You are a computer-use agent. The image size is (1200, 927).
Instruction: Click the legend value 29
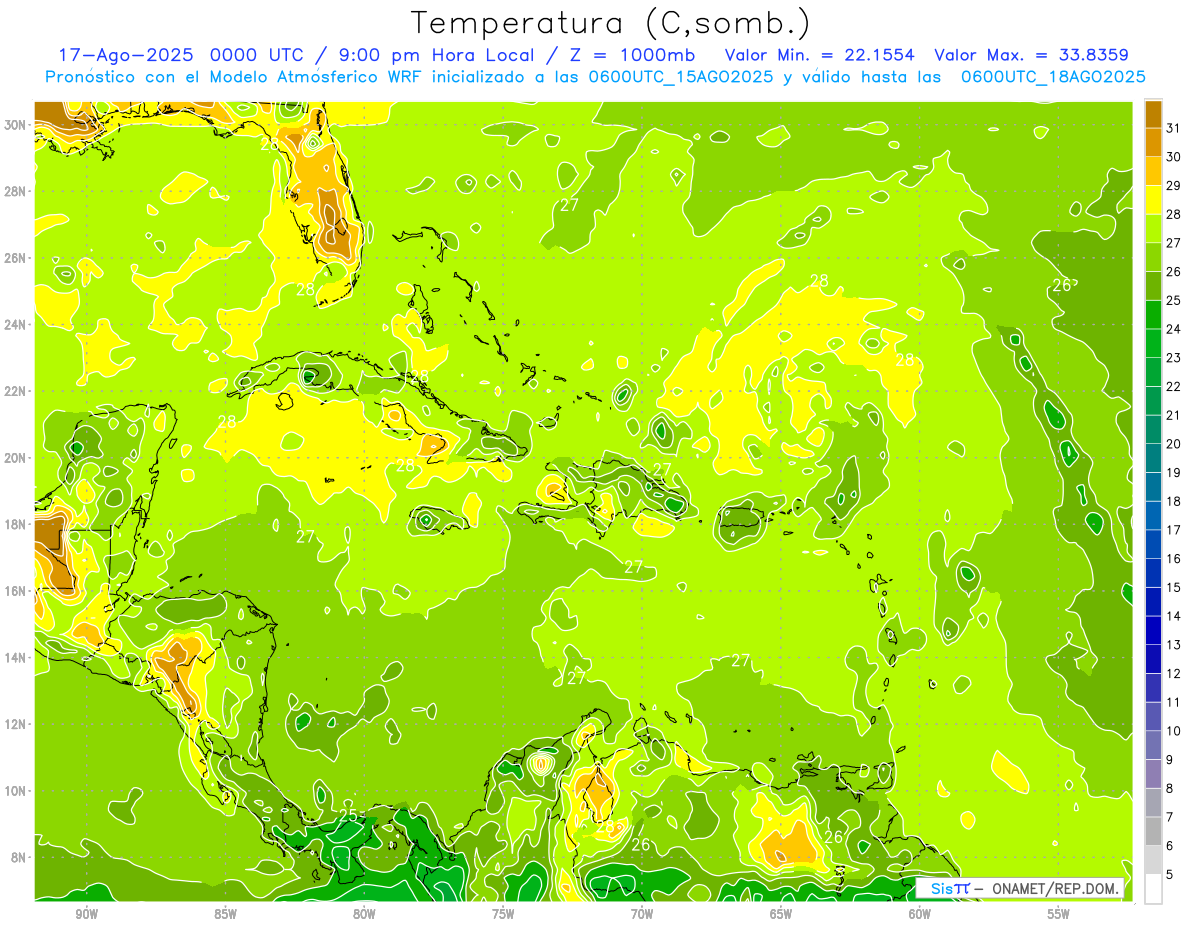[1173, 185]
